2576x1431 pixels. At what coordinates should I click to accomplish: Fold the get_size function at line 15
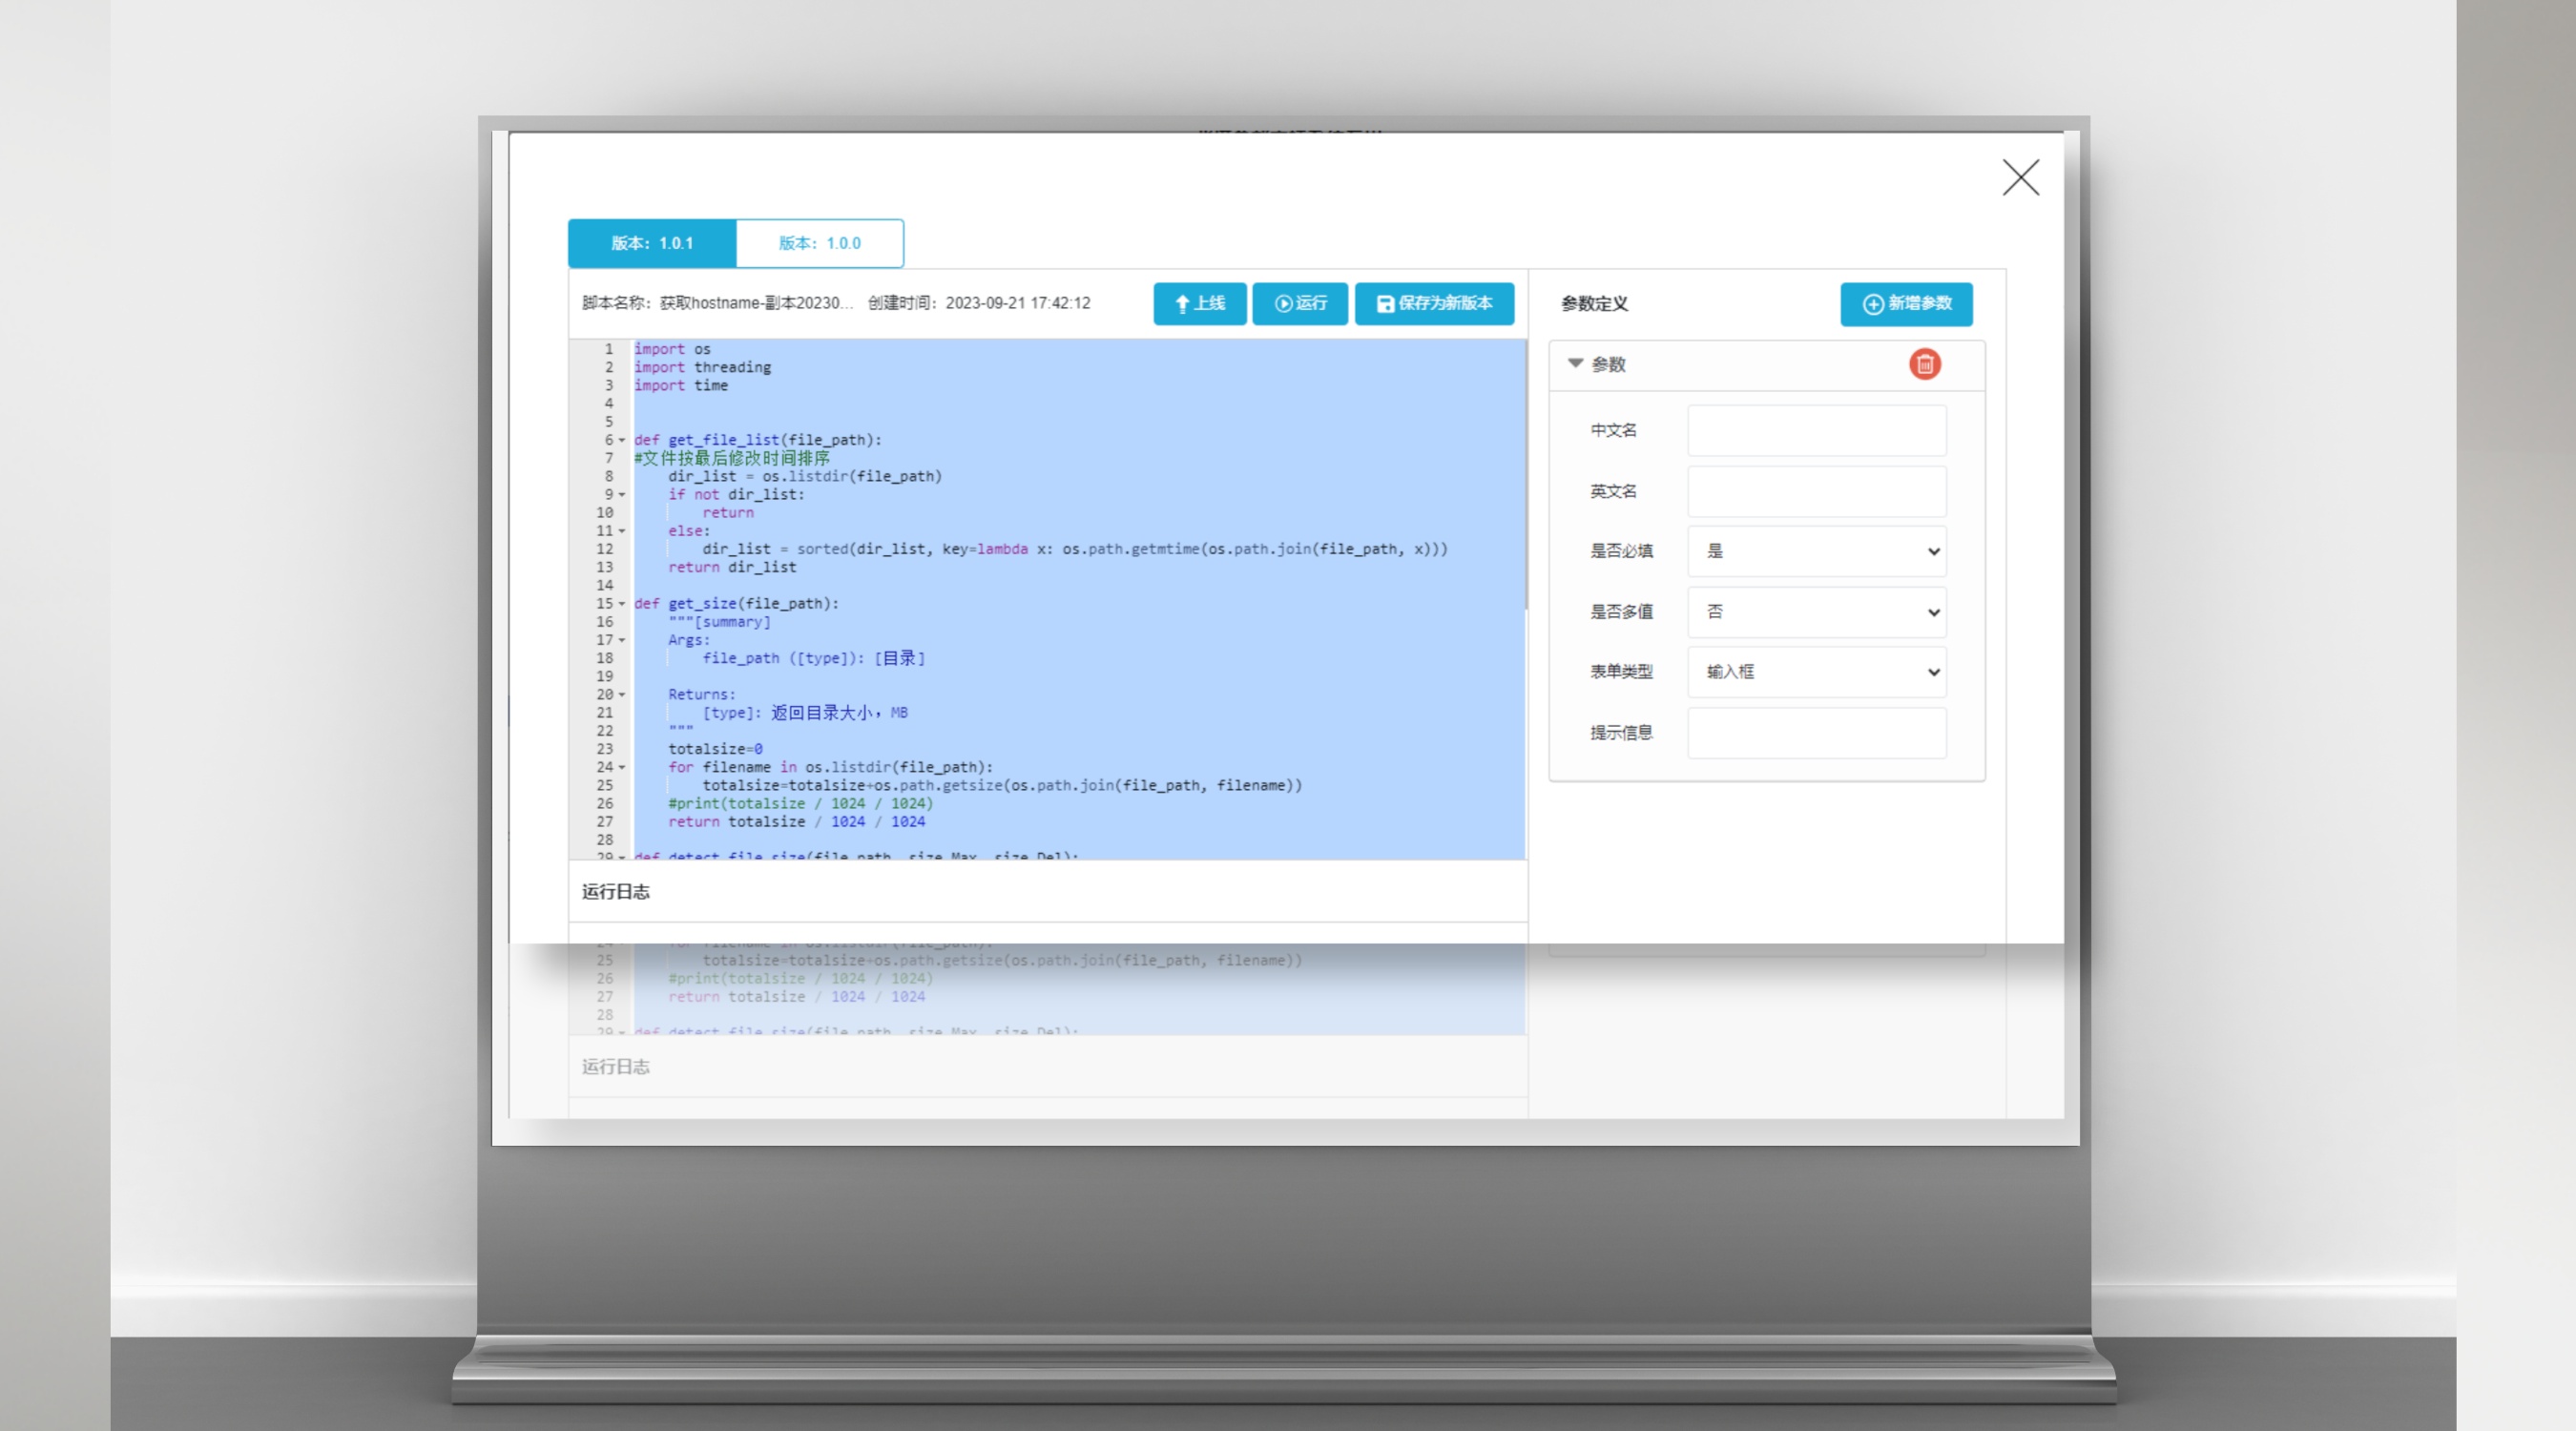622,604
